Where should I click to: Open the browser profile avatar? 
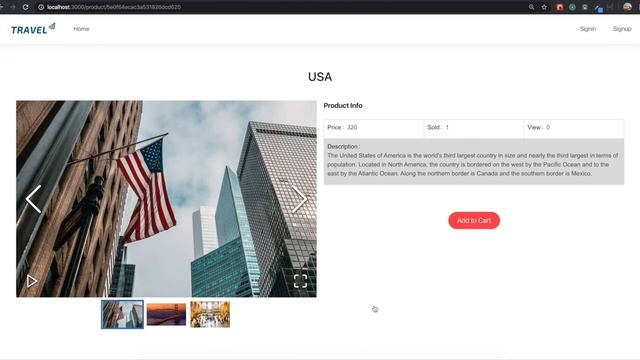627,7
